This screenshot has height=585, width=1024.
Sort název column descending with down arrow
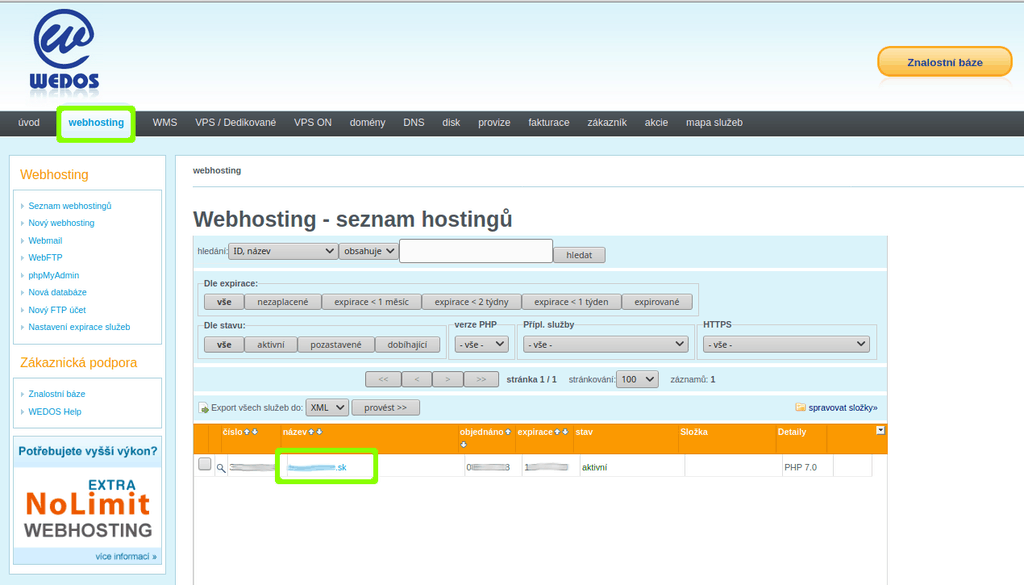click(319, 432)
